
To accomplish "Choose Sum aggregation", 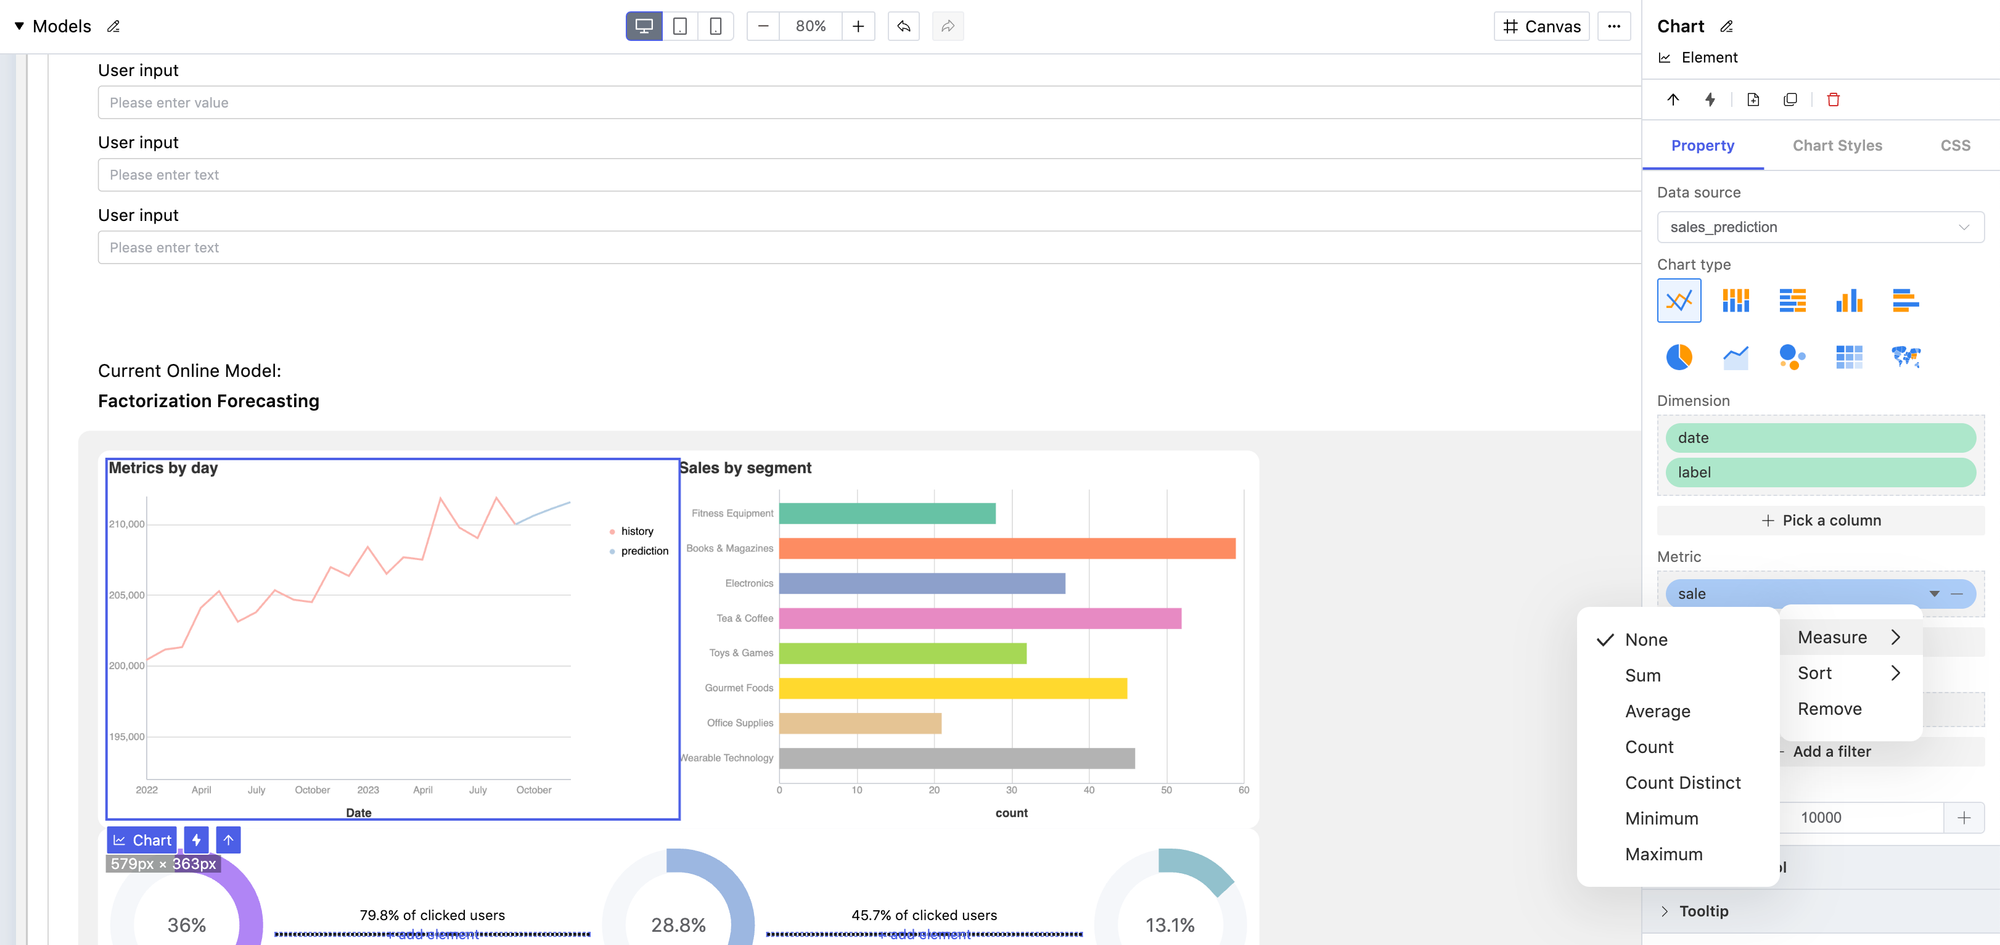I will point(1678,676).
